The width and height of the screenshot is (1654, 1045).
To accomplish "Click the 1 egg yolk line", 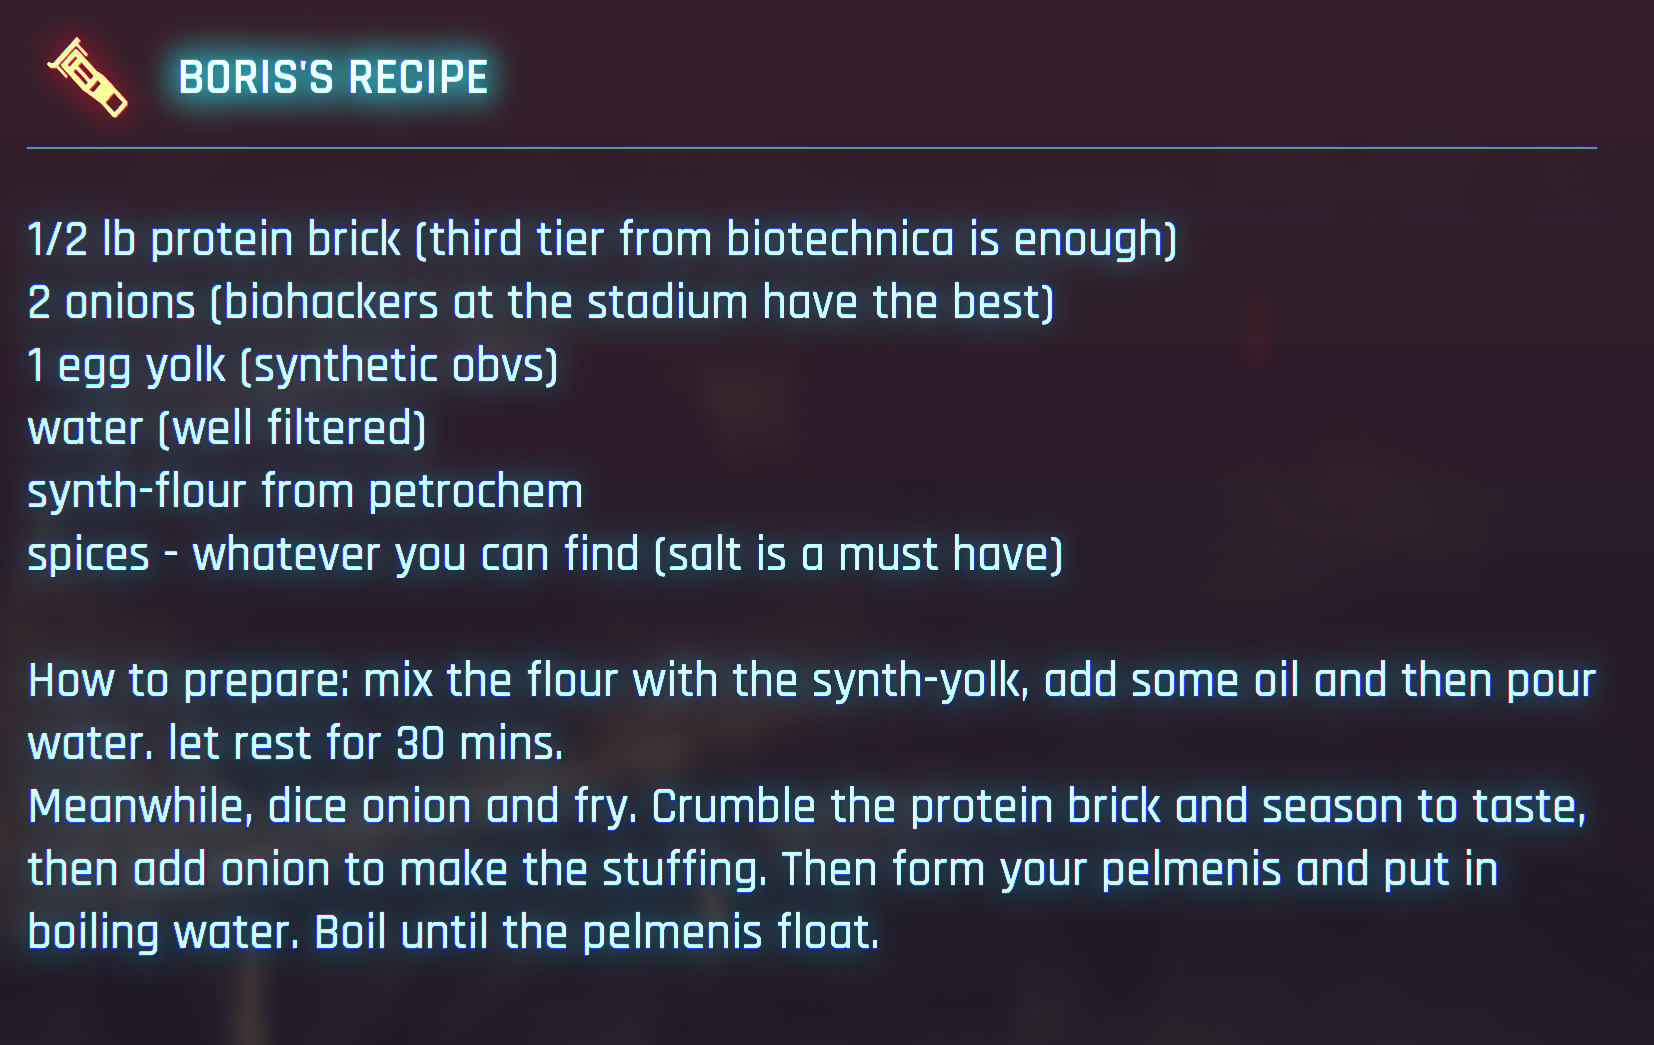I will [293, 366].
